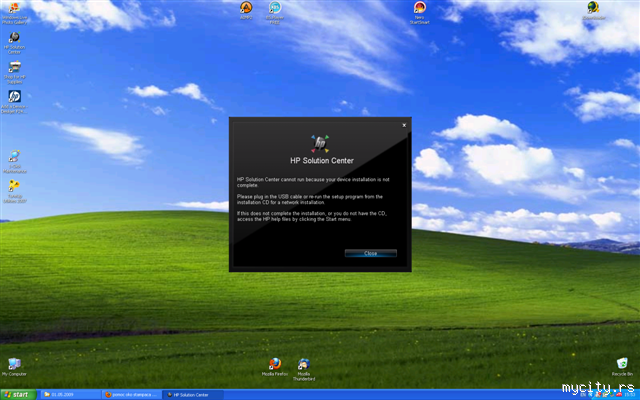Viewport: 640px width, 400px height.
Task: Click the Close button in HP Solution Center dialog
Action: click(x=371, y=253)
